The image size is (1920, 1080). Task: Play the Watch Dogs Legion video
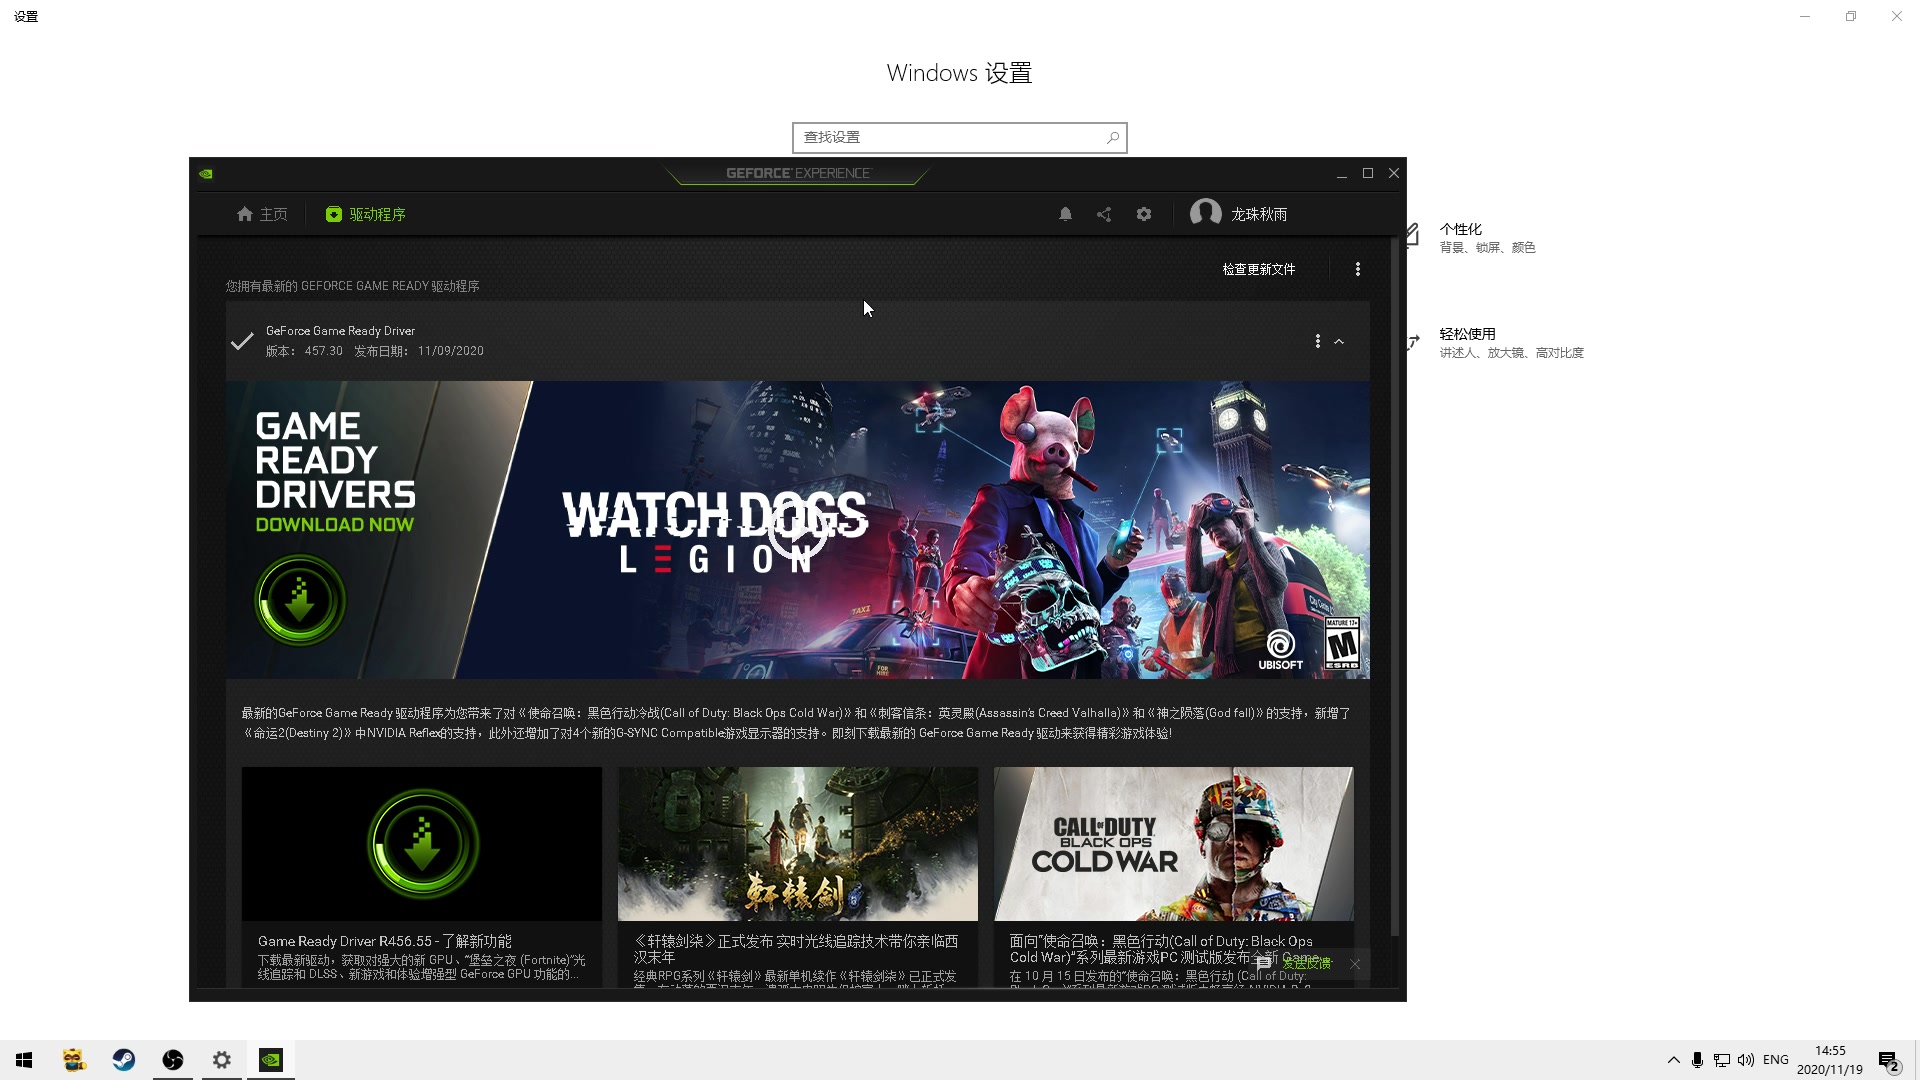(798, 531)
